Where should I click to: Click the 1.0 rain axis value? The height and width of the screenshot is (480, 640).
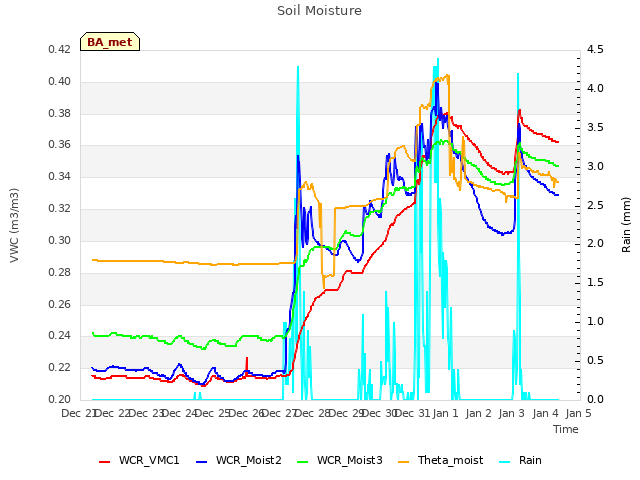click(595, 322)
